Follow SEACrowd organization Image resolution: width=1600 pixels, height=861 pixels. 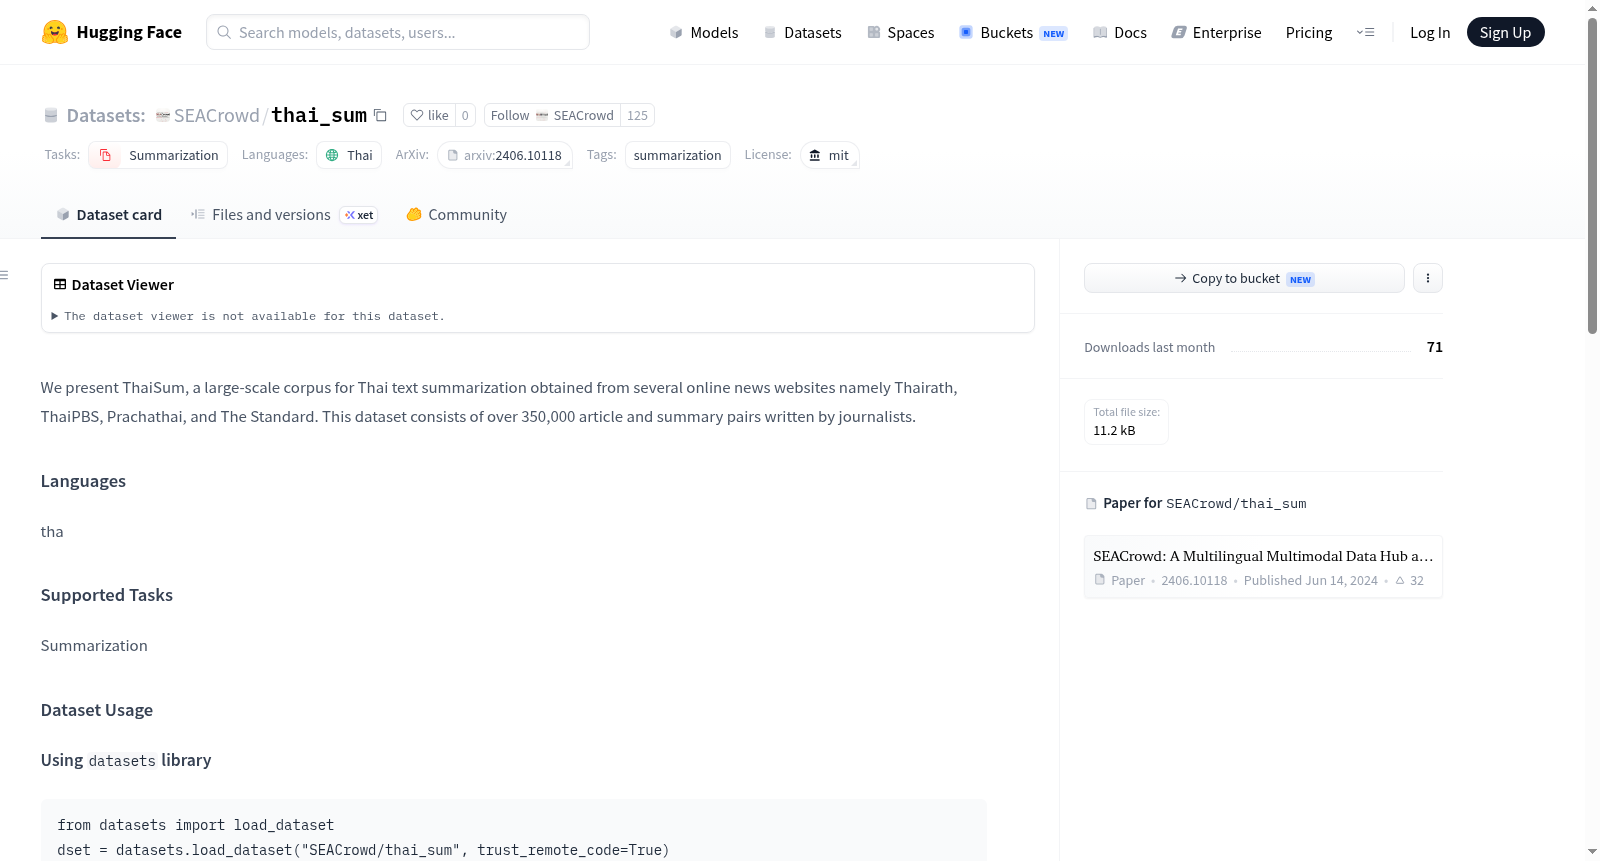pyautogui.click(x=552, y=115)
